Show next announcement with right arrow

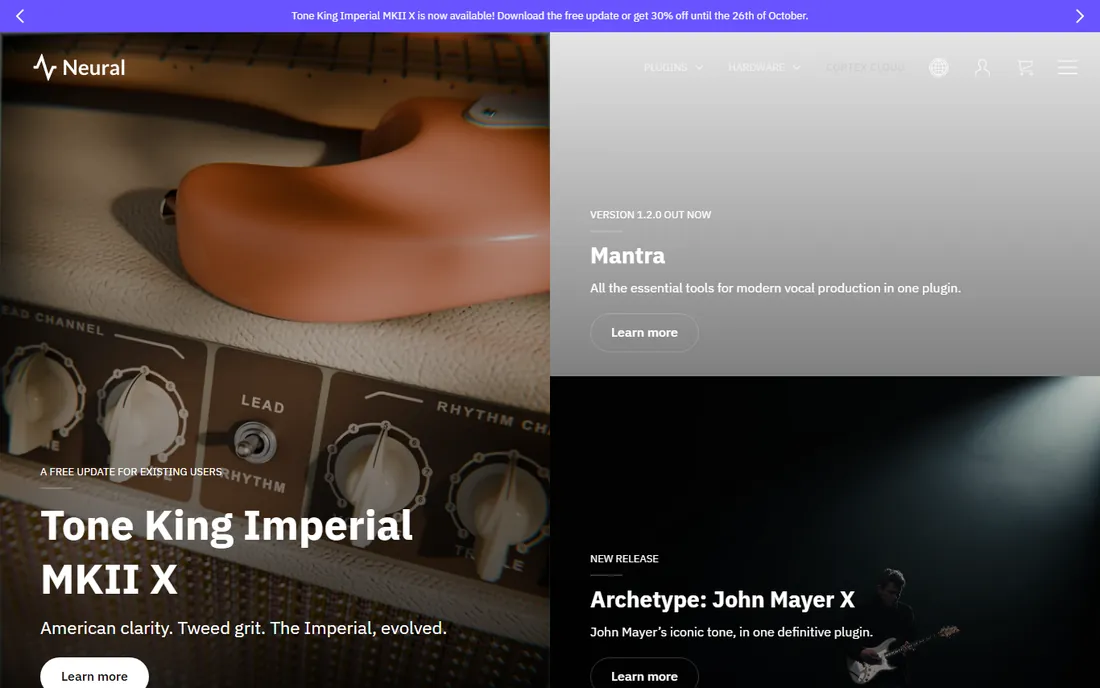[1080, 16]
